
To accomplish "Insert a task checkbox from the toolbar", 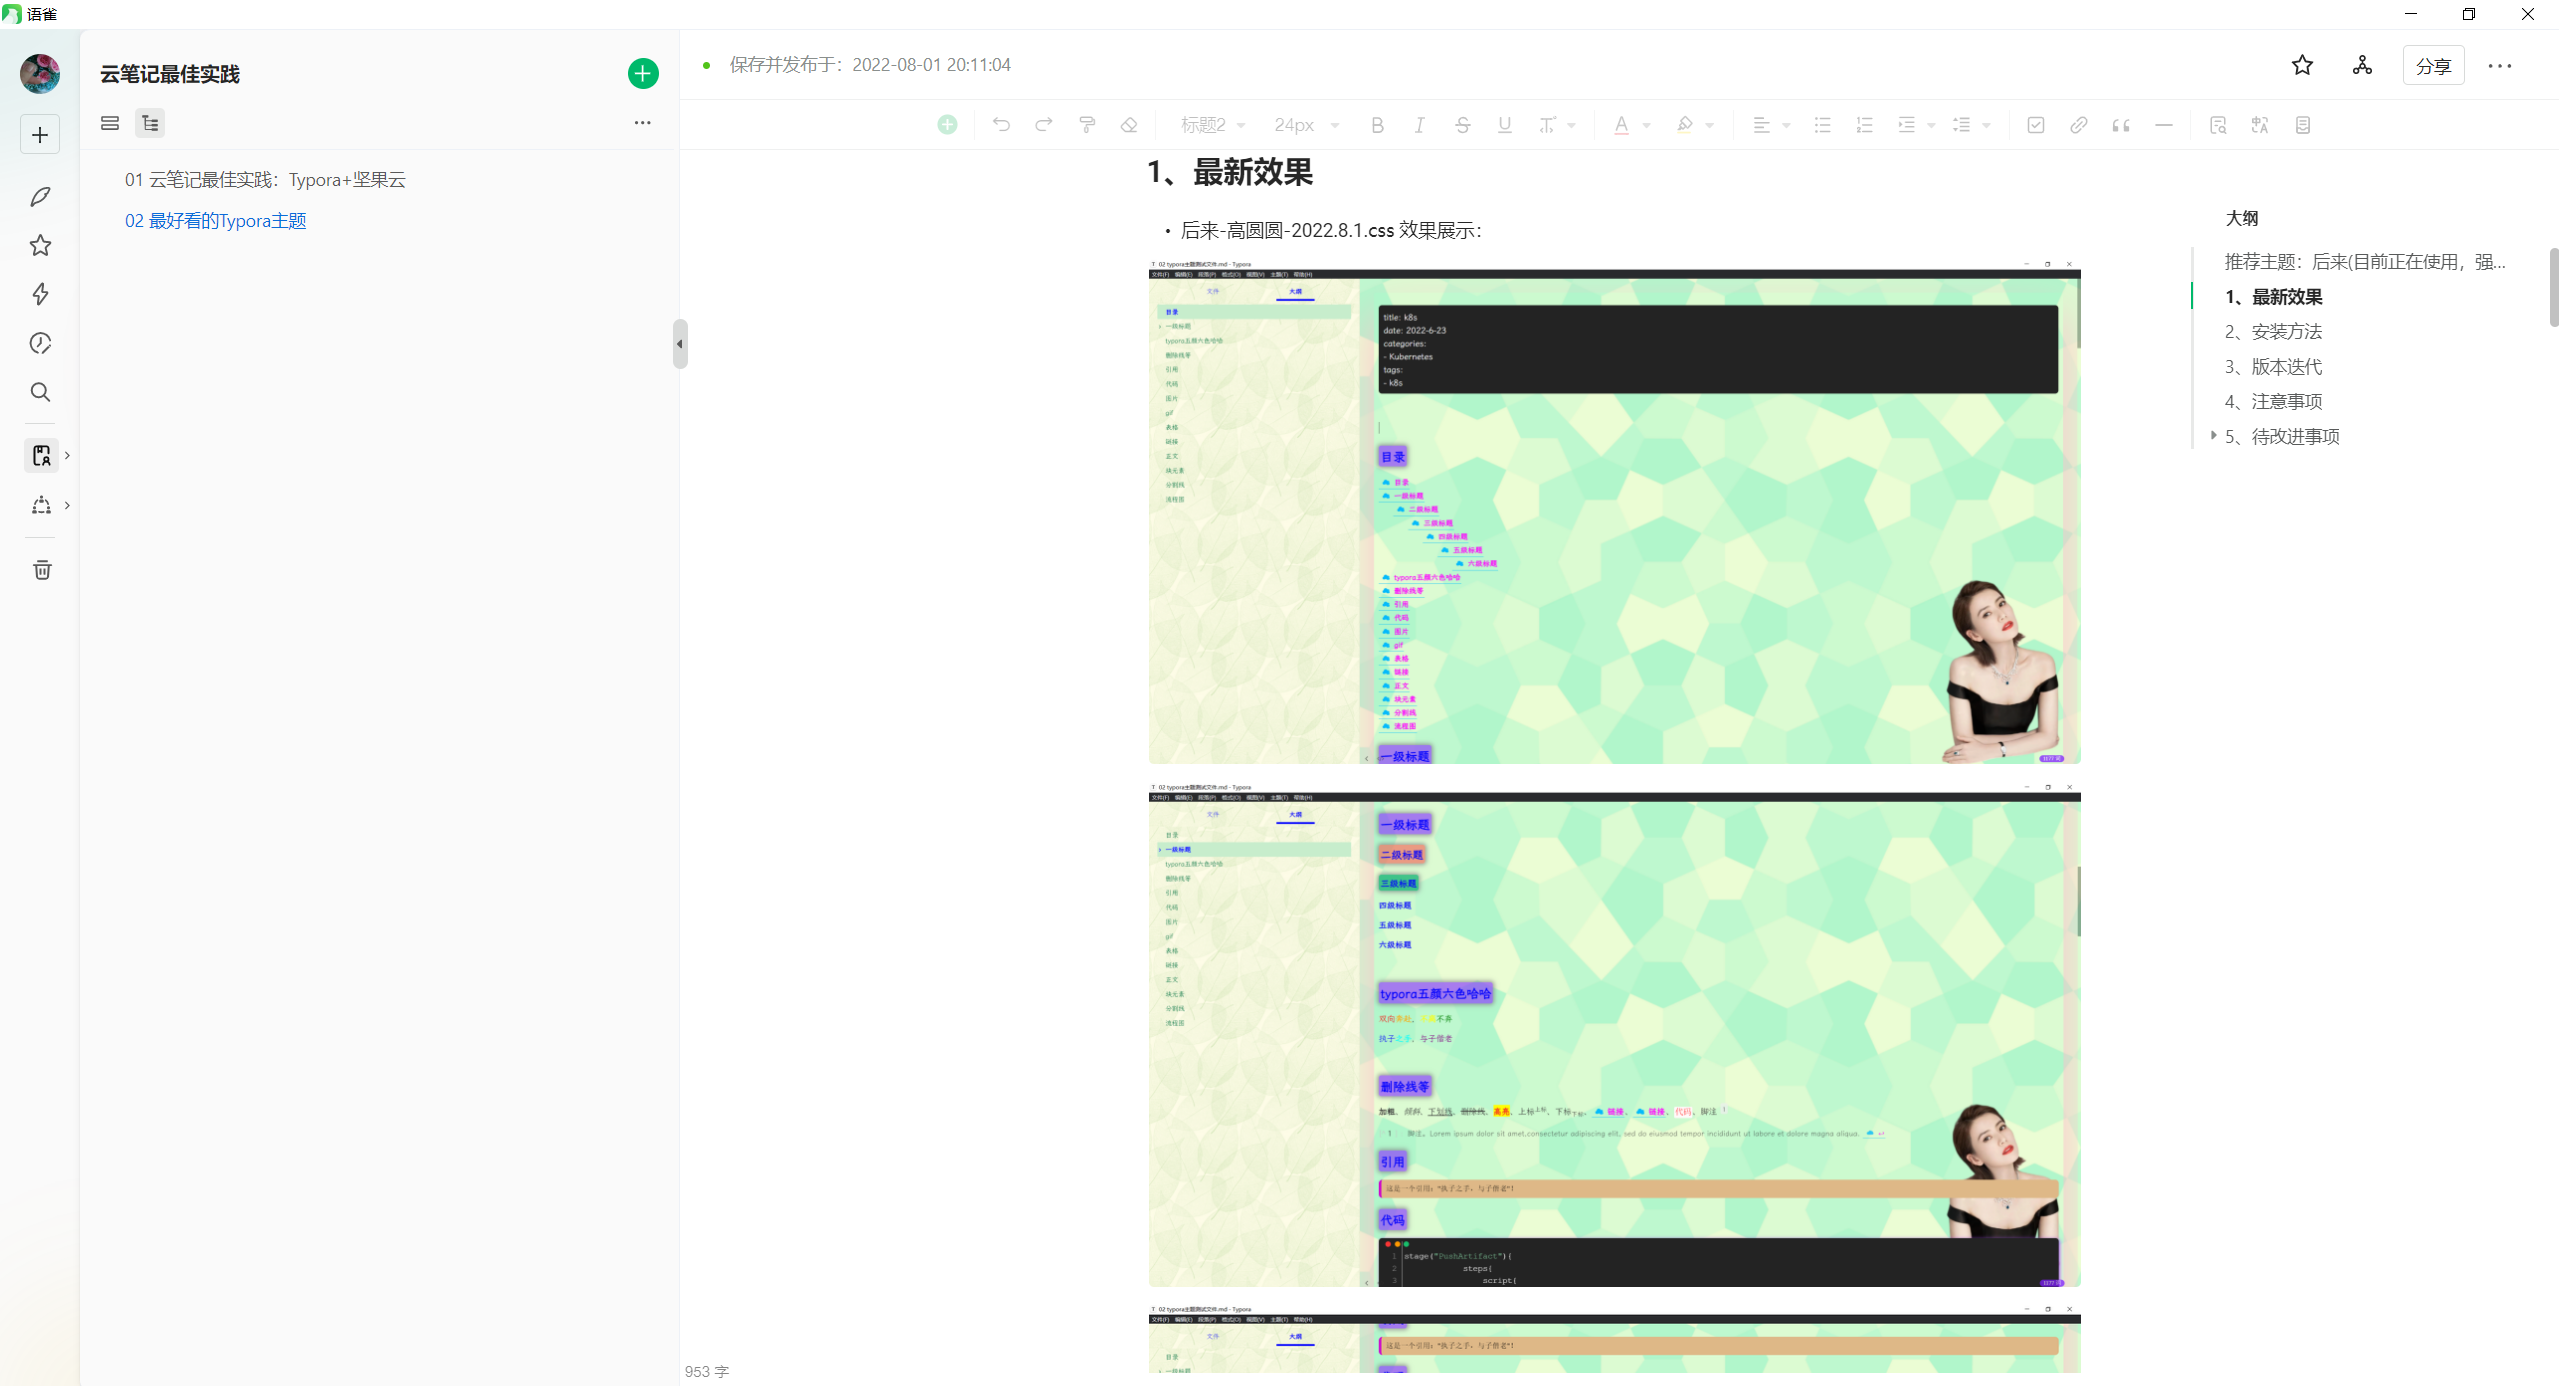I will click(2035, 125).
